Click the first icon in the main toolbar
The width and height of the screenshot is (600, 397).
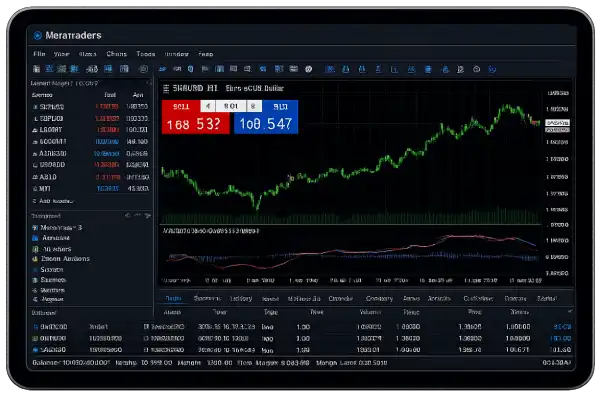[x=36, y=69]
